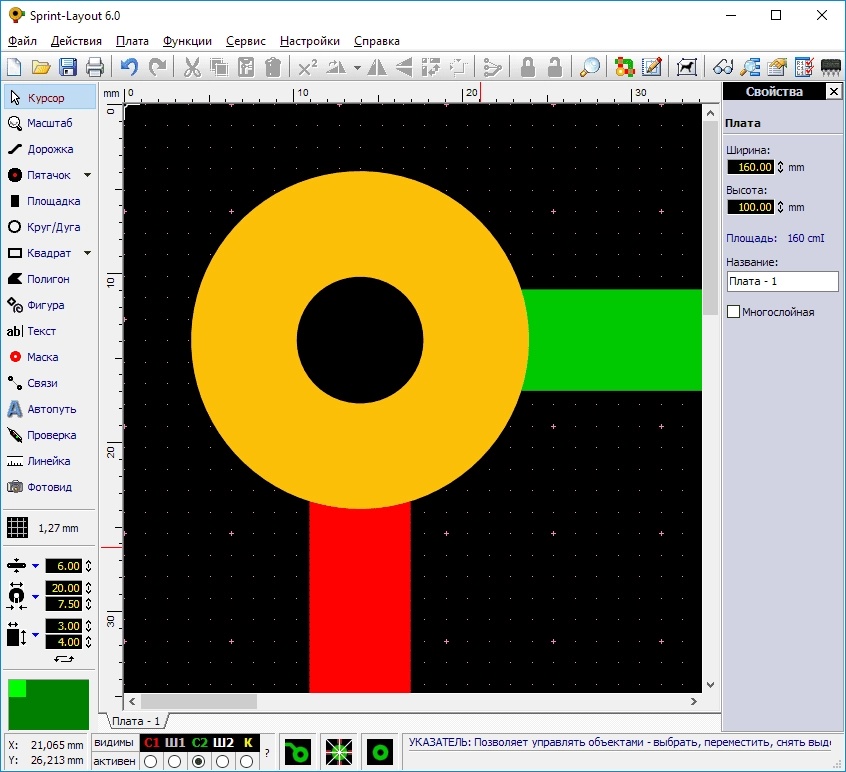
Task: Open the Справка menu
Action: point(377,41)
